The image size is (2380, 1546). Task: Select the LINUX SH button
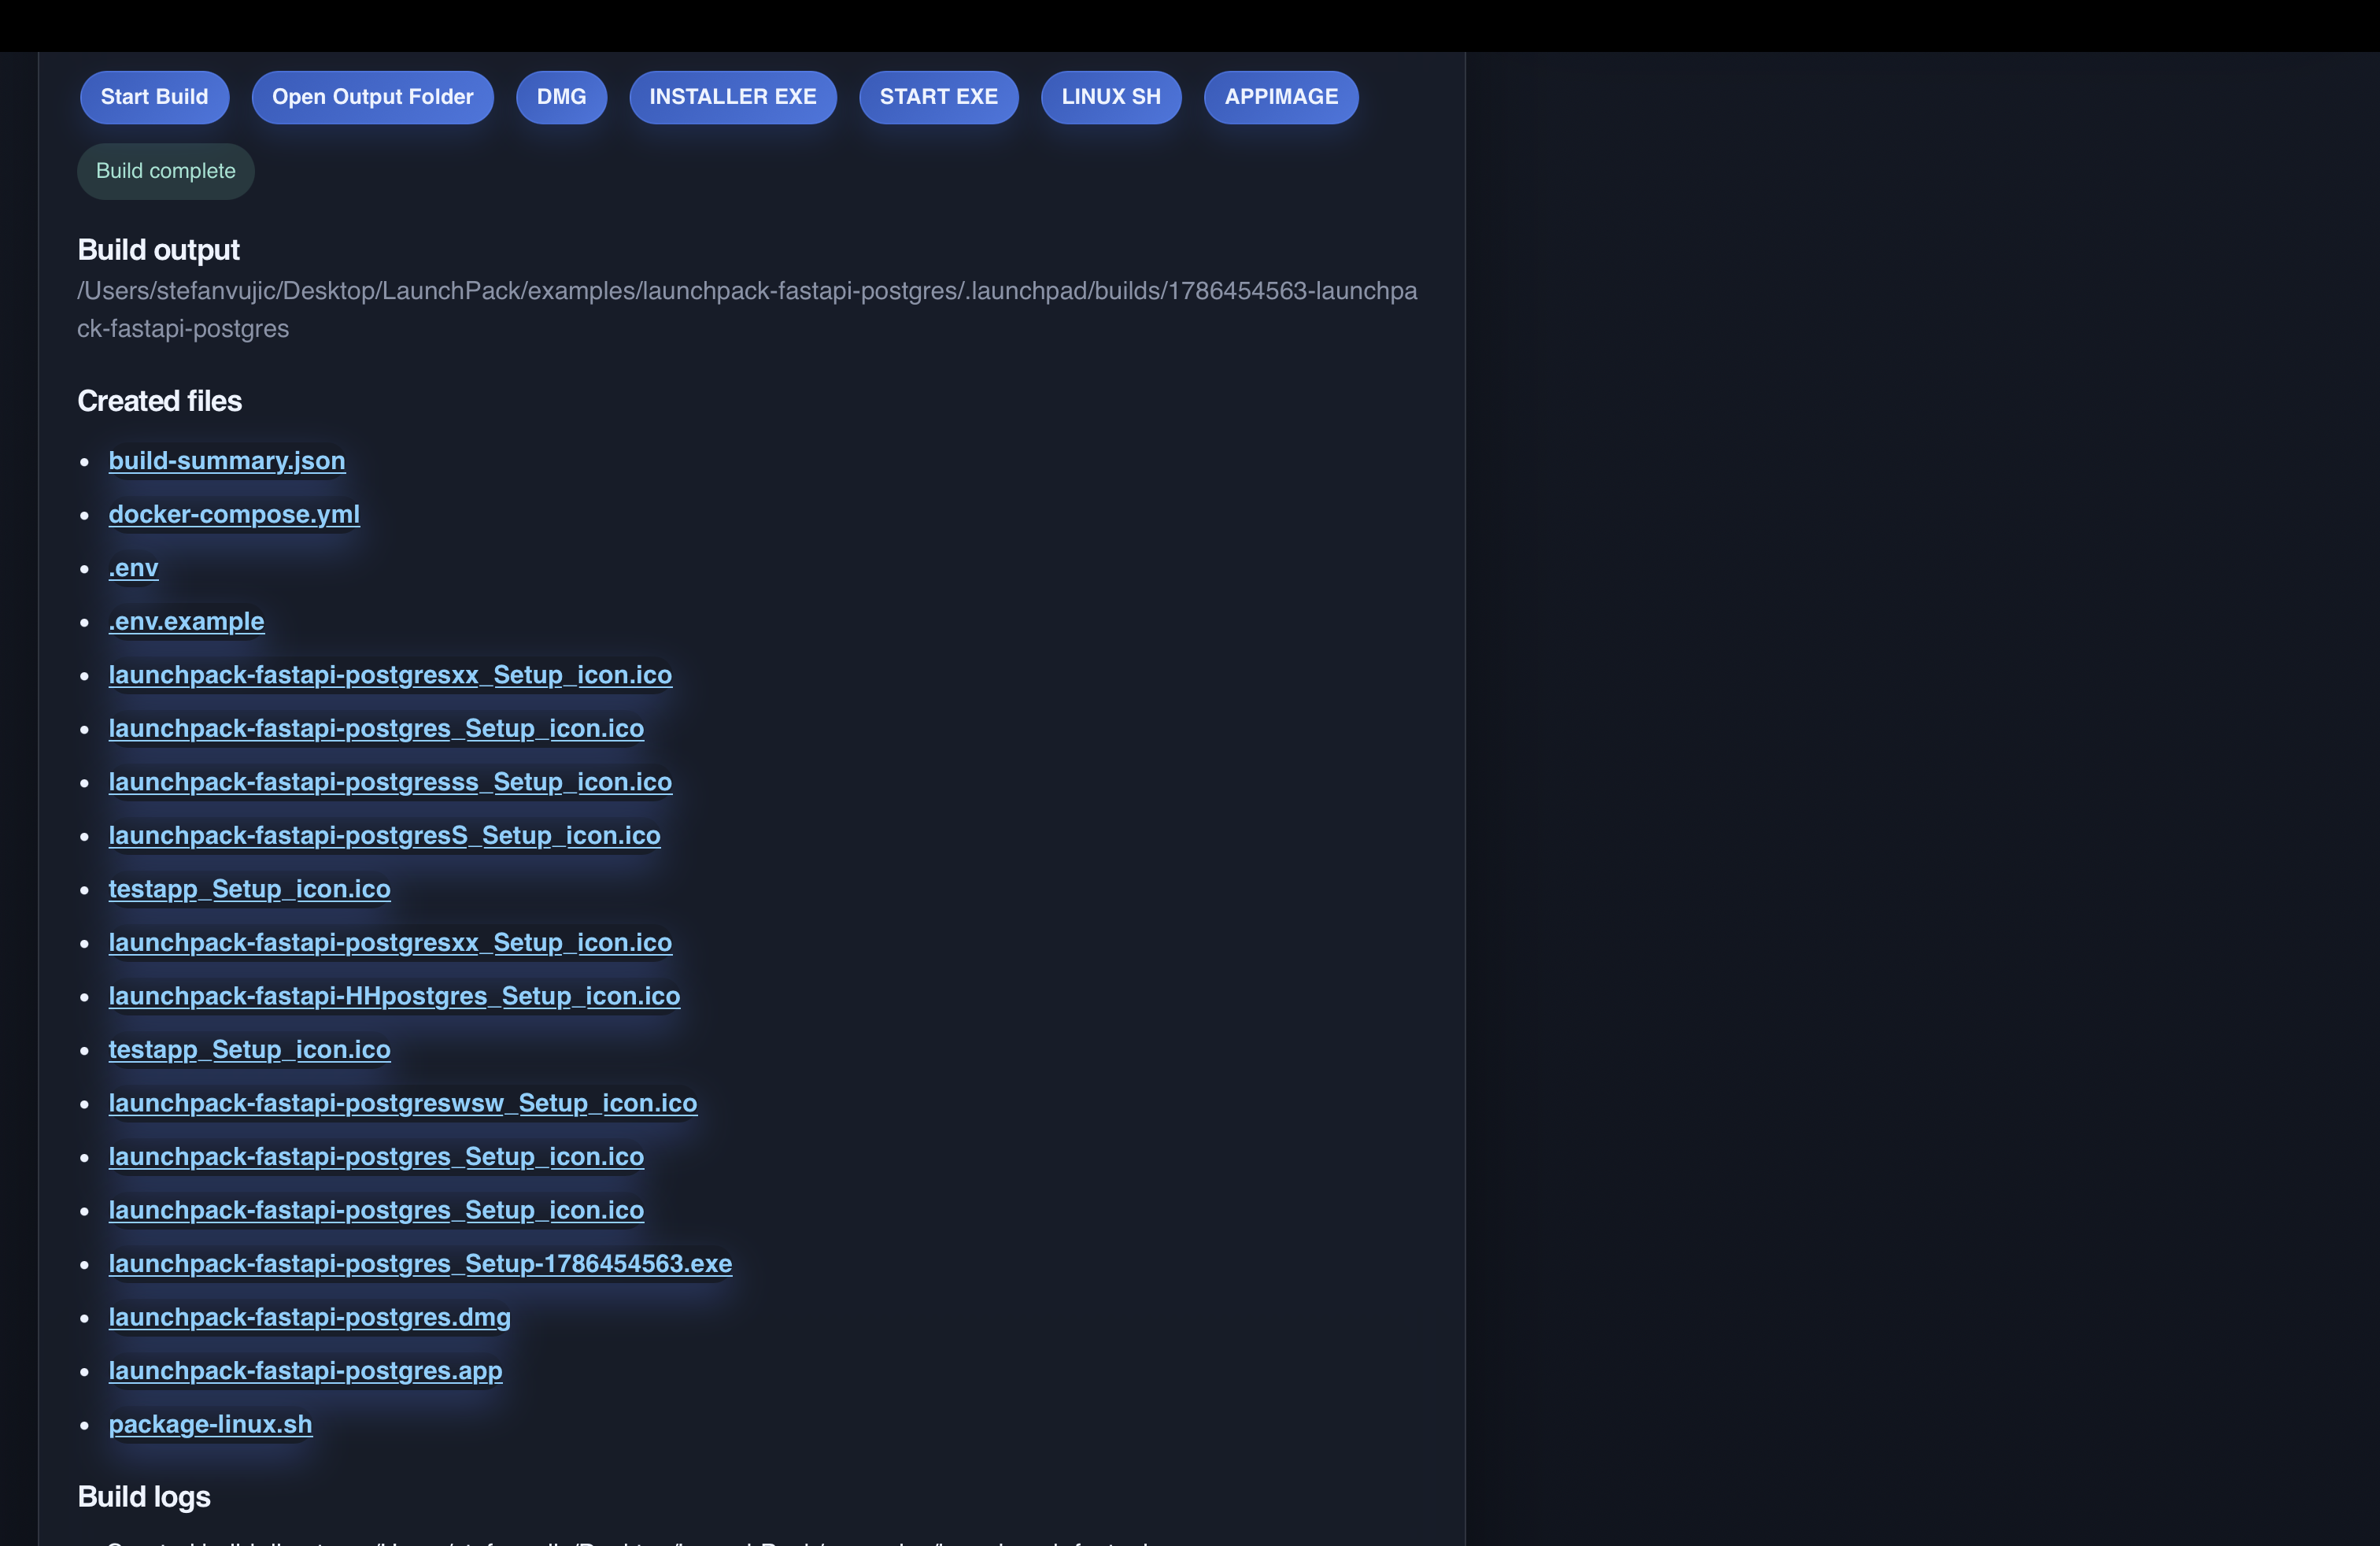(1110, 97)
